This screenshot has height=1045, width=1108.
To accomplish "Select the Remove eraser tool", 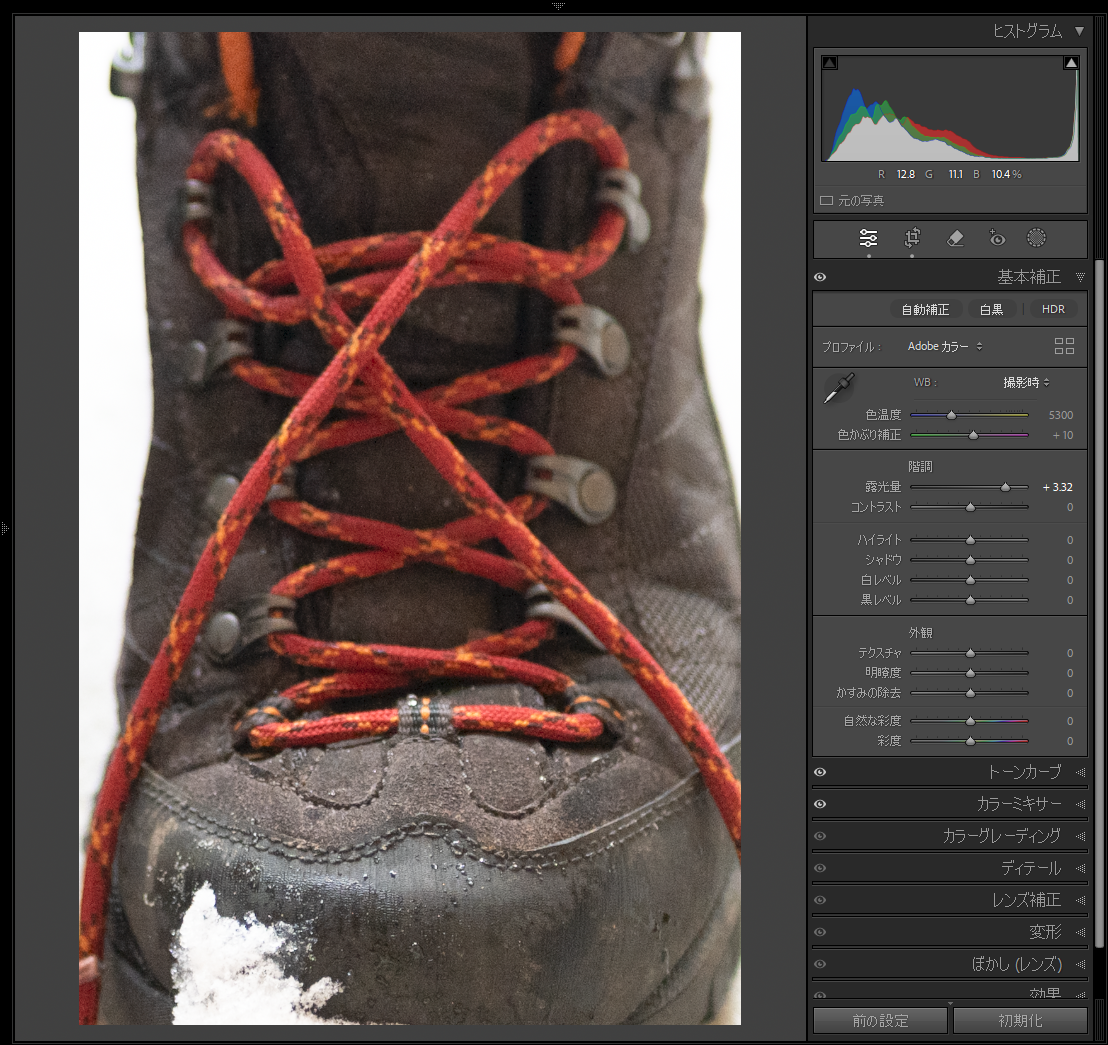I will (954, 238).
